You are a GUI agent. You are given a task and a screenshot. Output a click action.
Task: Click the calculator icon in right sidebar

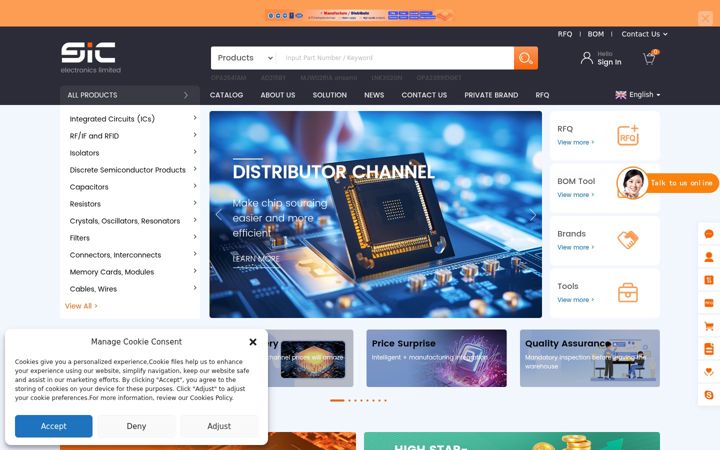tap(709, 280)
